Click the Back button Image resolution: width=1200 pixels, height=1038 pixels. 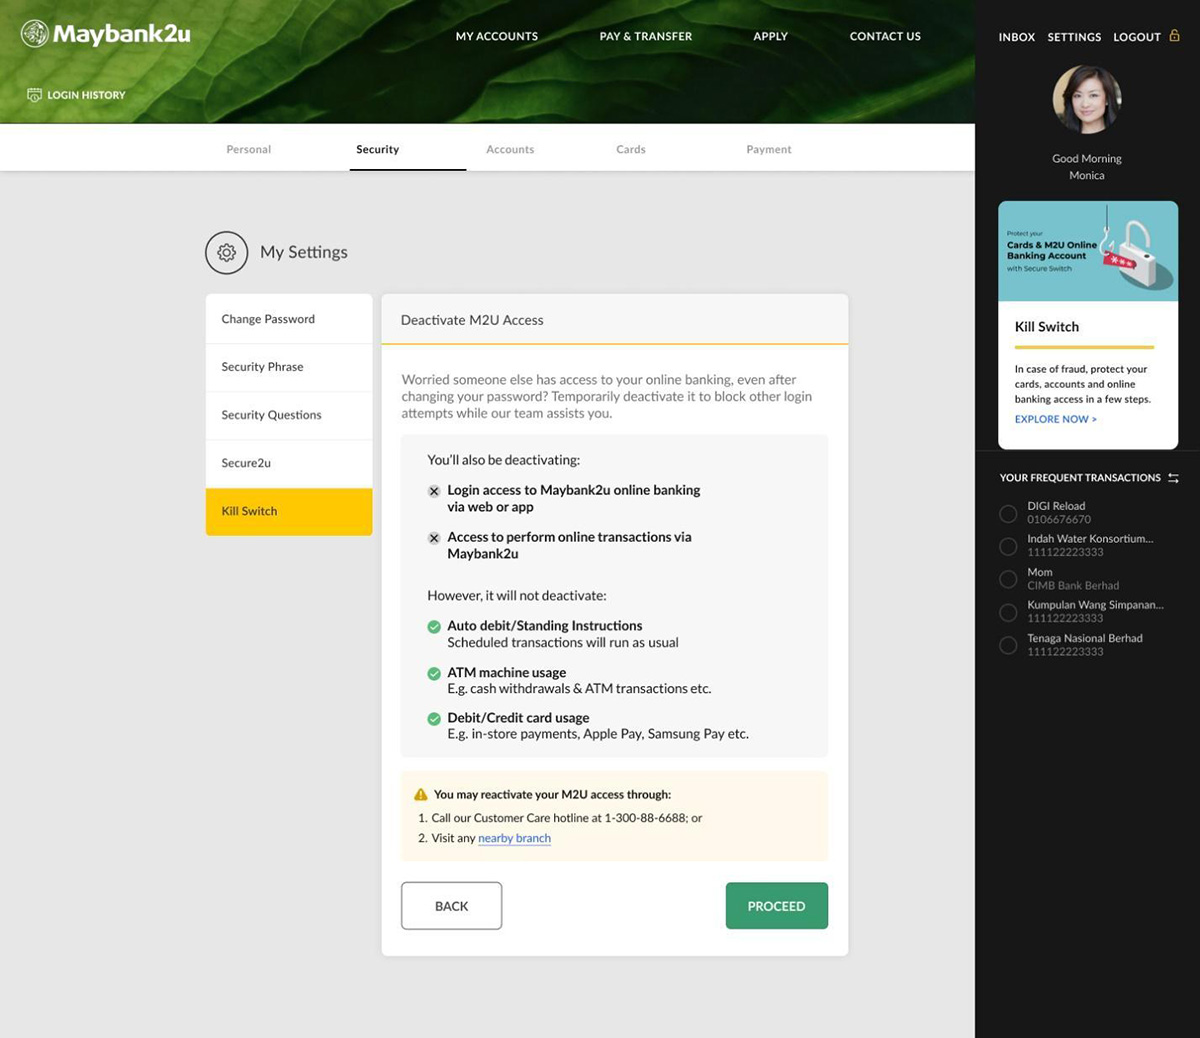[x=452, y=906]
